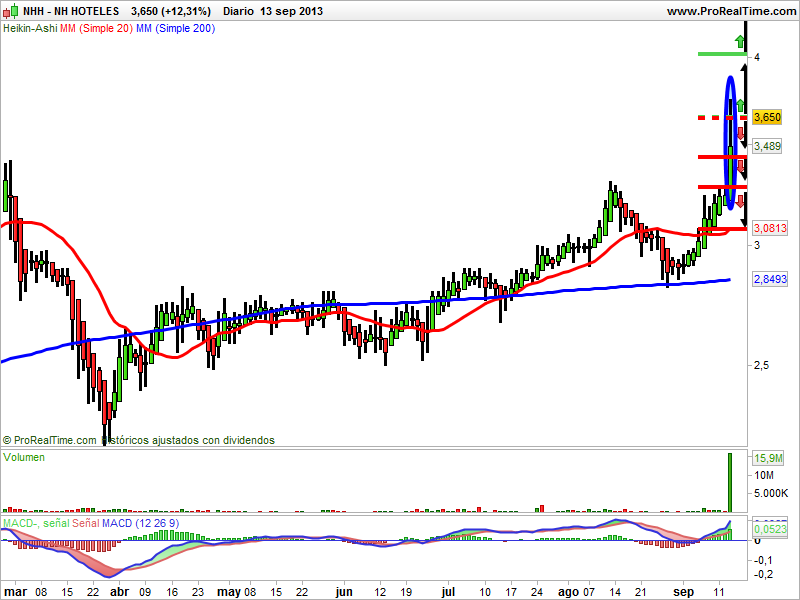Click the 10M volume axis label
The height and width of the screenshot is (600, 800).
click(x=764, y=476)
